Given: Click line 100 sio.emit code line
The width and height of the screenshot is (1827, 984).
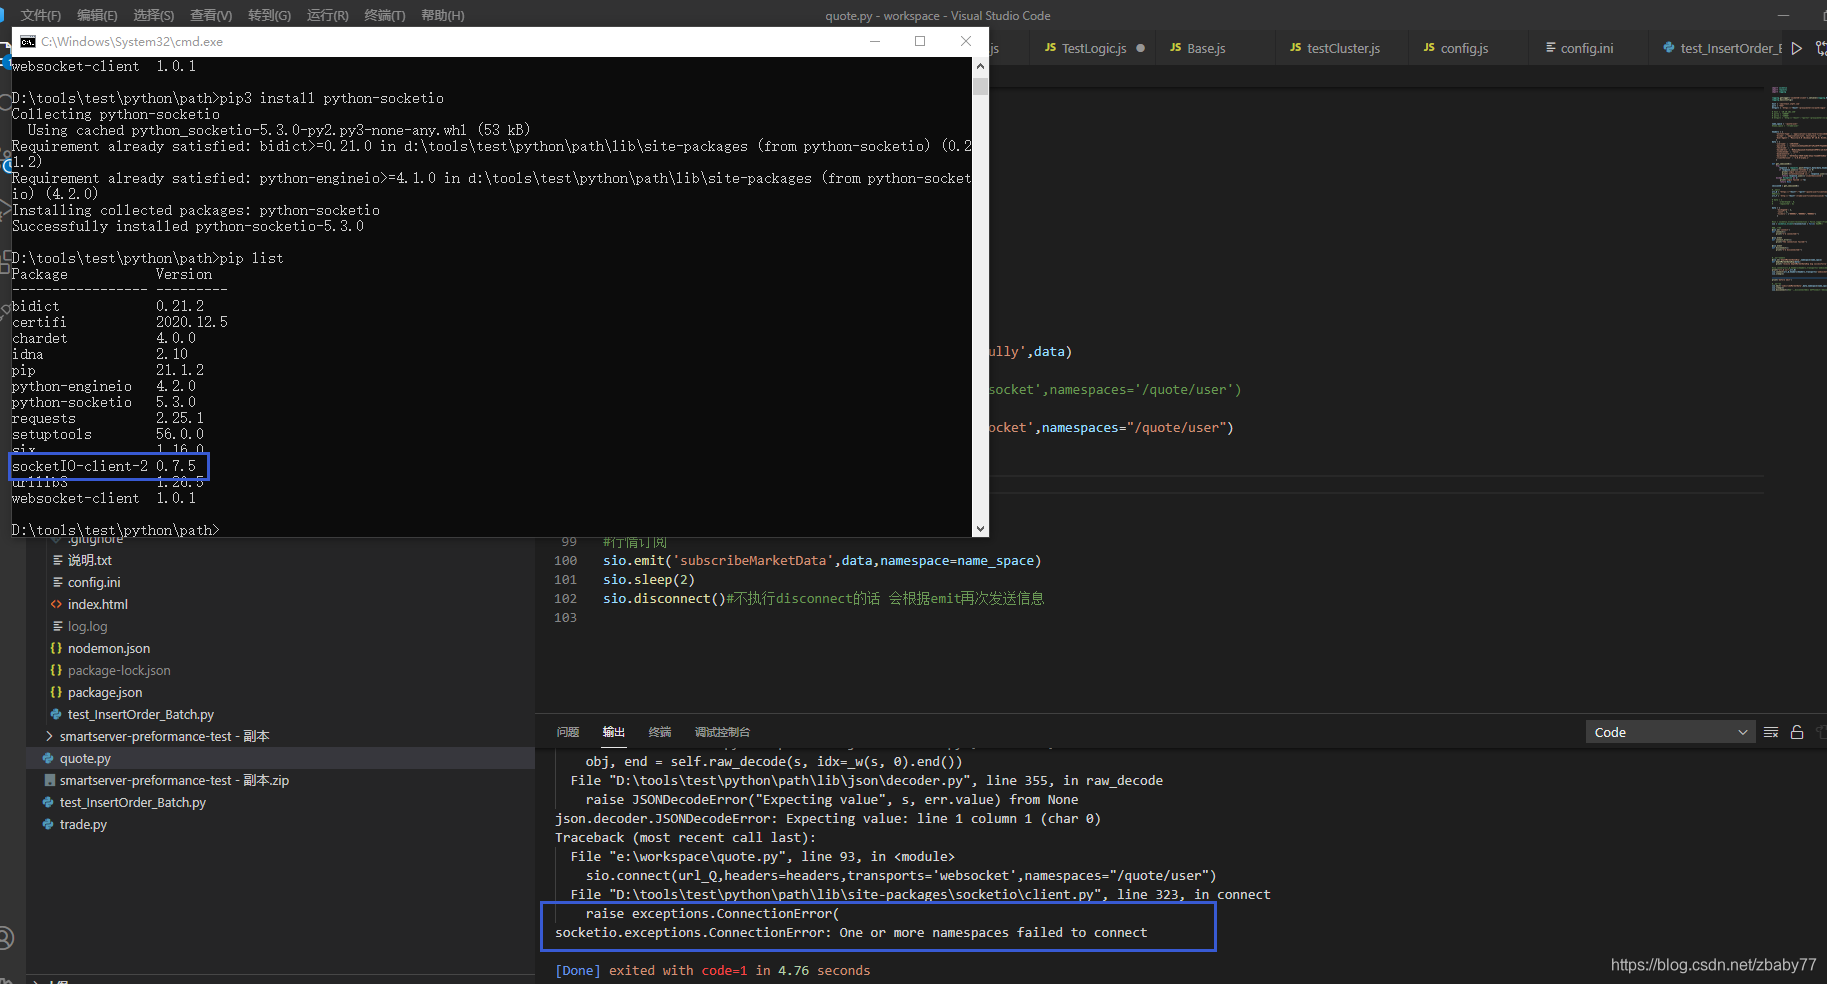Looking at the screenshot, I should tap(822, 560).
